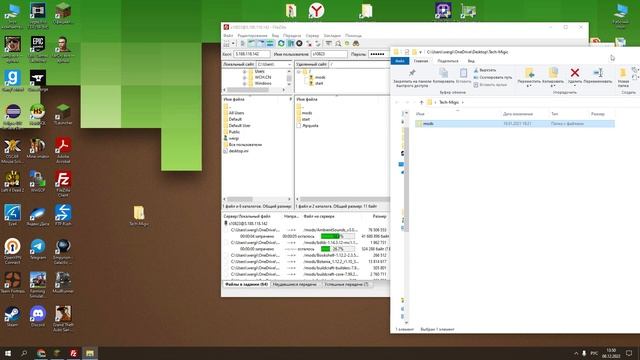Image resolution: width=640 pixels, height=360 pixels.
Task: Toggle message log display in FileZilla toolbar
Action: click(243, 43)
